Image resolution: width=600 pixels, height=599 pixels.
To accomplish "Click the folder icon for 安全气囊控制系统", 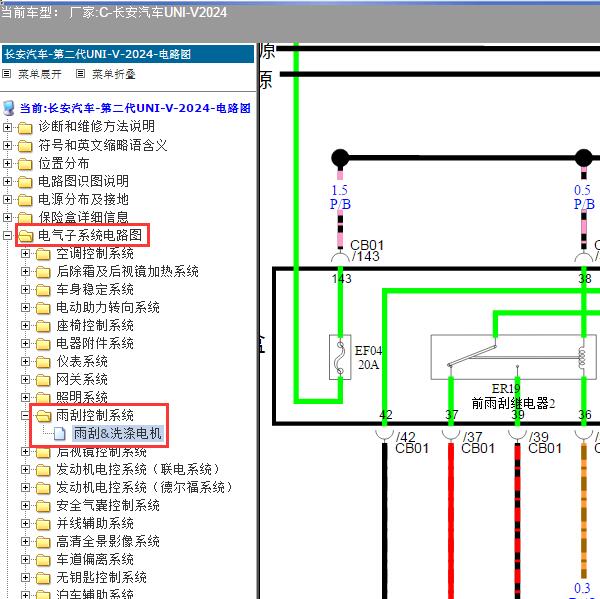I will (43, 506).
